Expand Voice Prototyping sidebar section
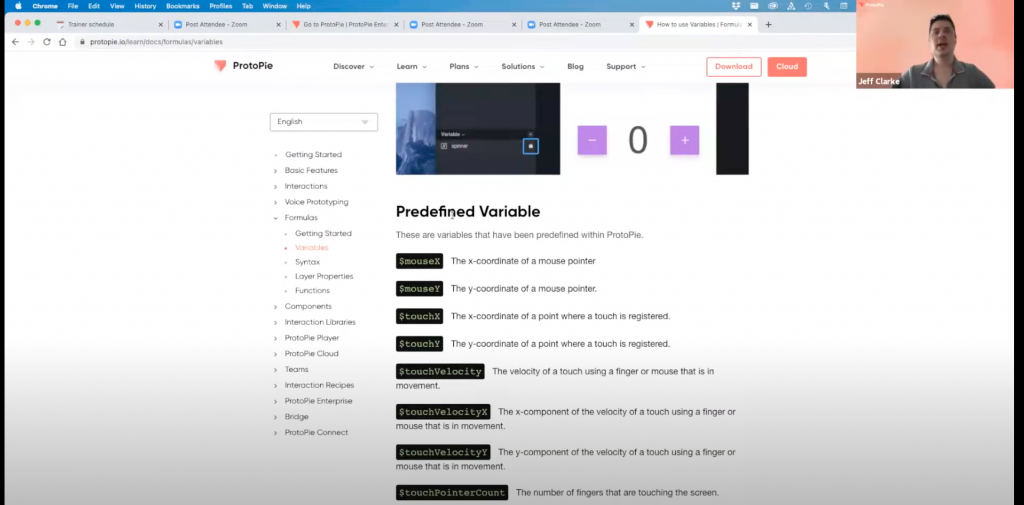 [316, 202]
